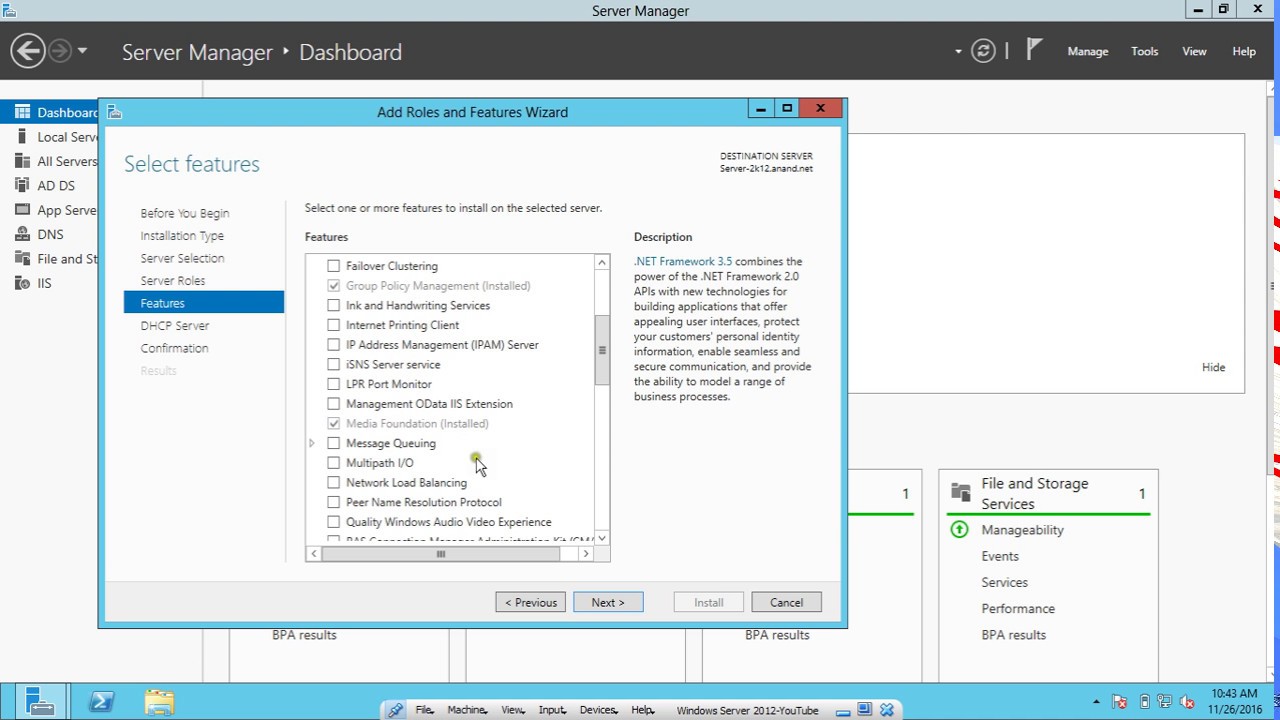The width and height of the screenshot is (1280, 720).
Task: Click the File and Storage Services tile icon
Action: click(960, 492)
